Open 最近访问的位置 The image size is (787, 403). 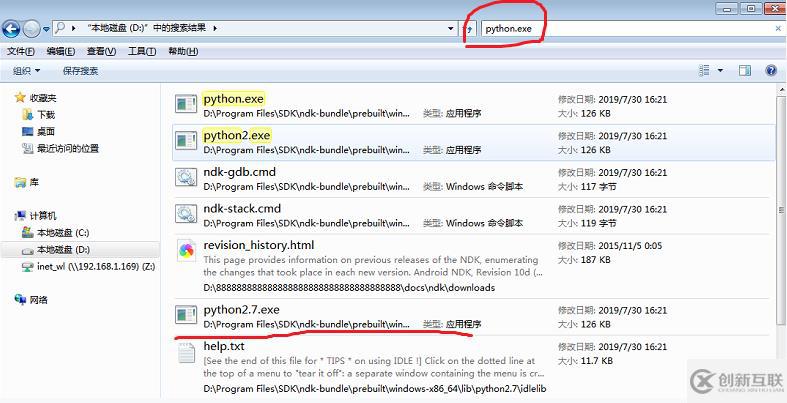[x=68, y=149]
